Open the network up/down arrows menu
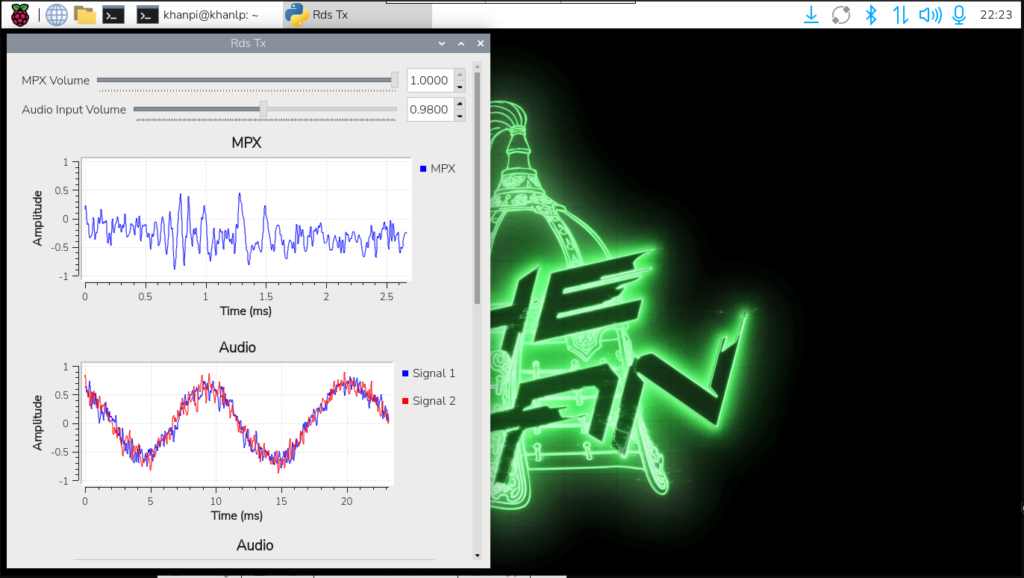The width and height of the screenshot is (1024, 578). tap(901, 14)
